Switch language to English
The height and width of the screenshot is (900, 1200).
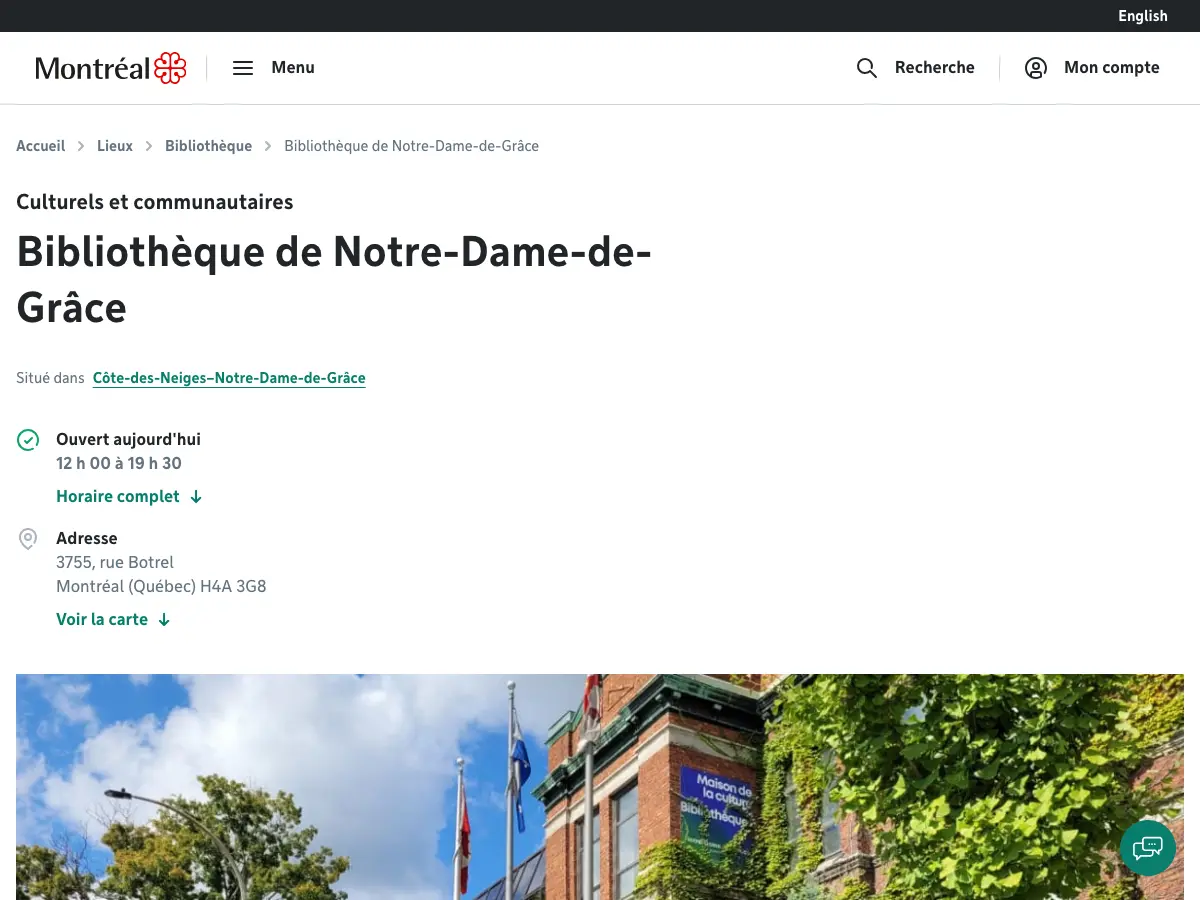click(x=1143, y=16)
